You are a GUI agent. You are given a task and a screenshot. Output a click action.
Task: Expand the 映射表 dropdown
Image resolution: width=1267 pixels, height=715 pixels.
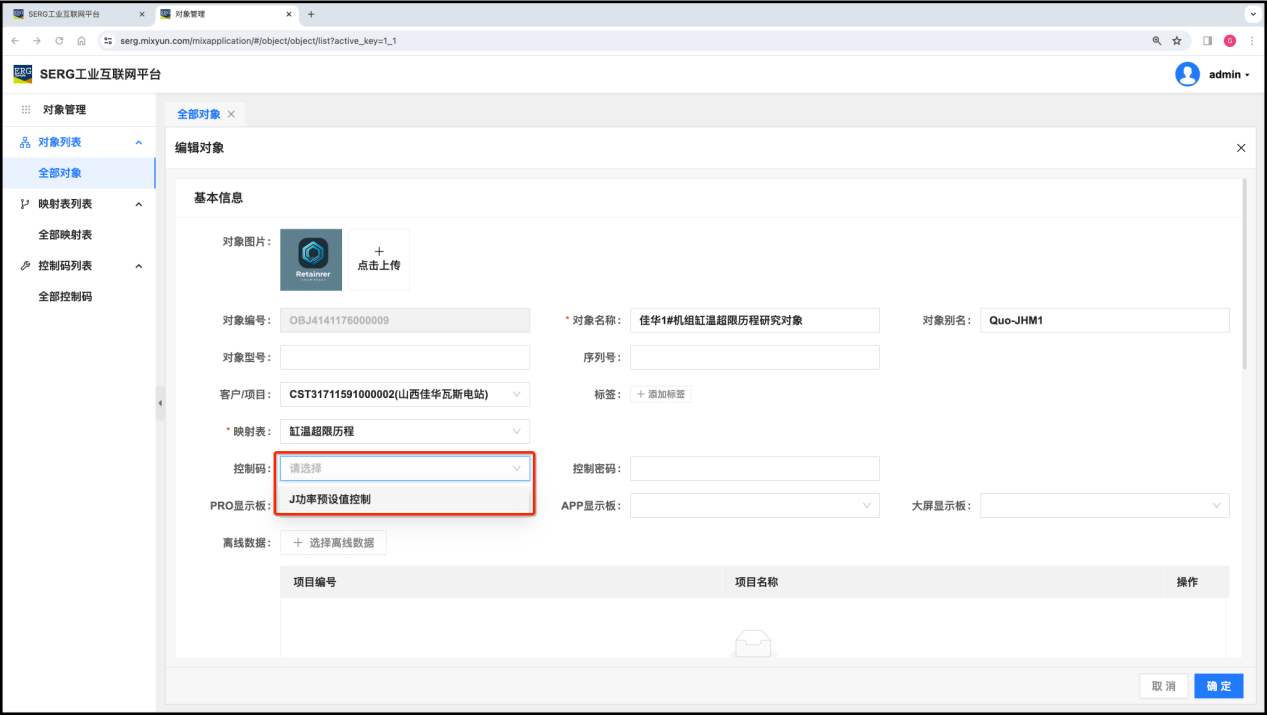click(404, 431)
